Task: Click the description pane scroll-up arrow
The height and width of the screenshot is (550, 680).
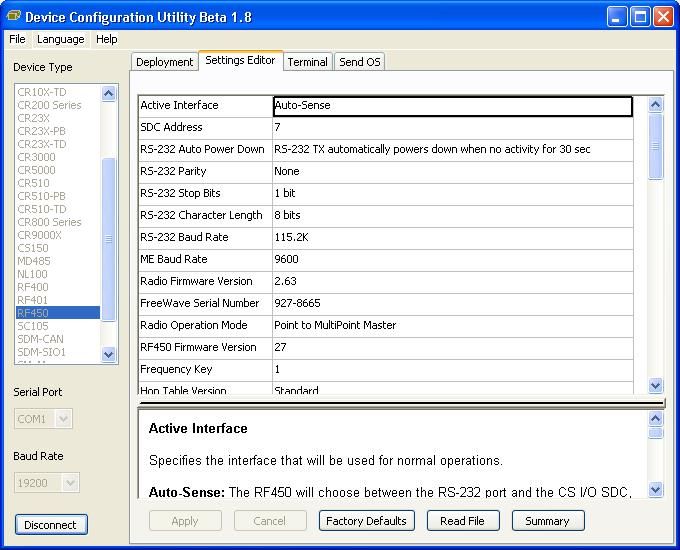Action: point(655,419)
